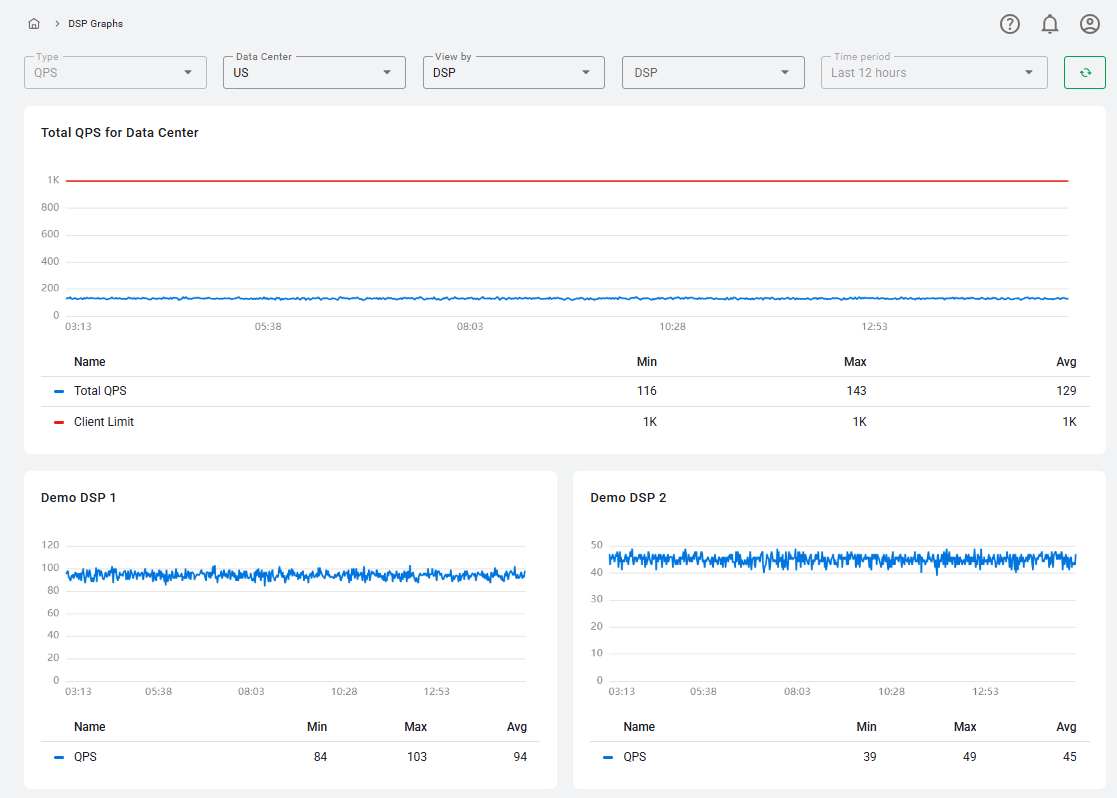The image size is (1117, 798).
Task: Expand the View by dropdown
Action: point(513,73)
